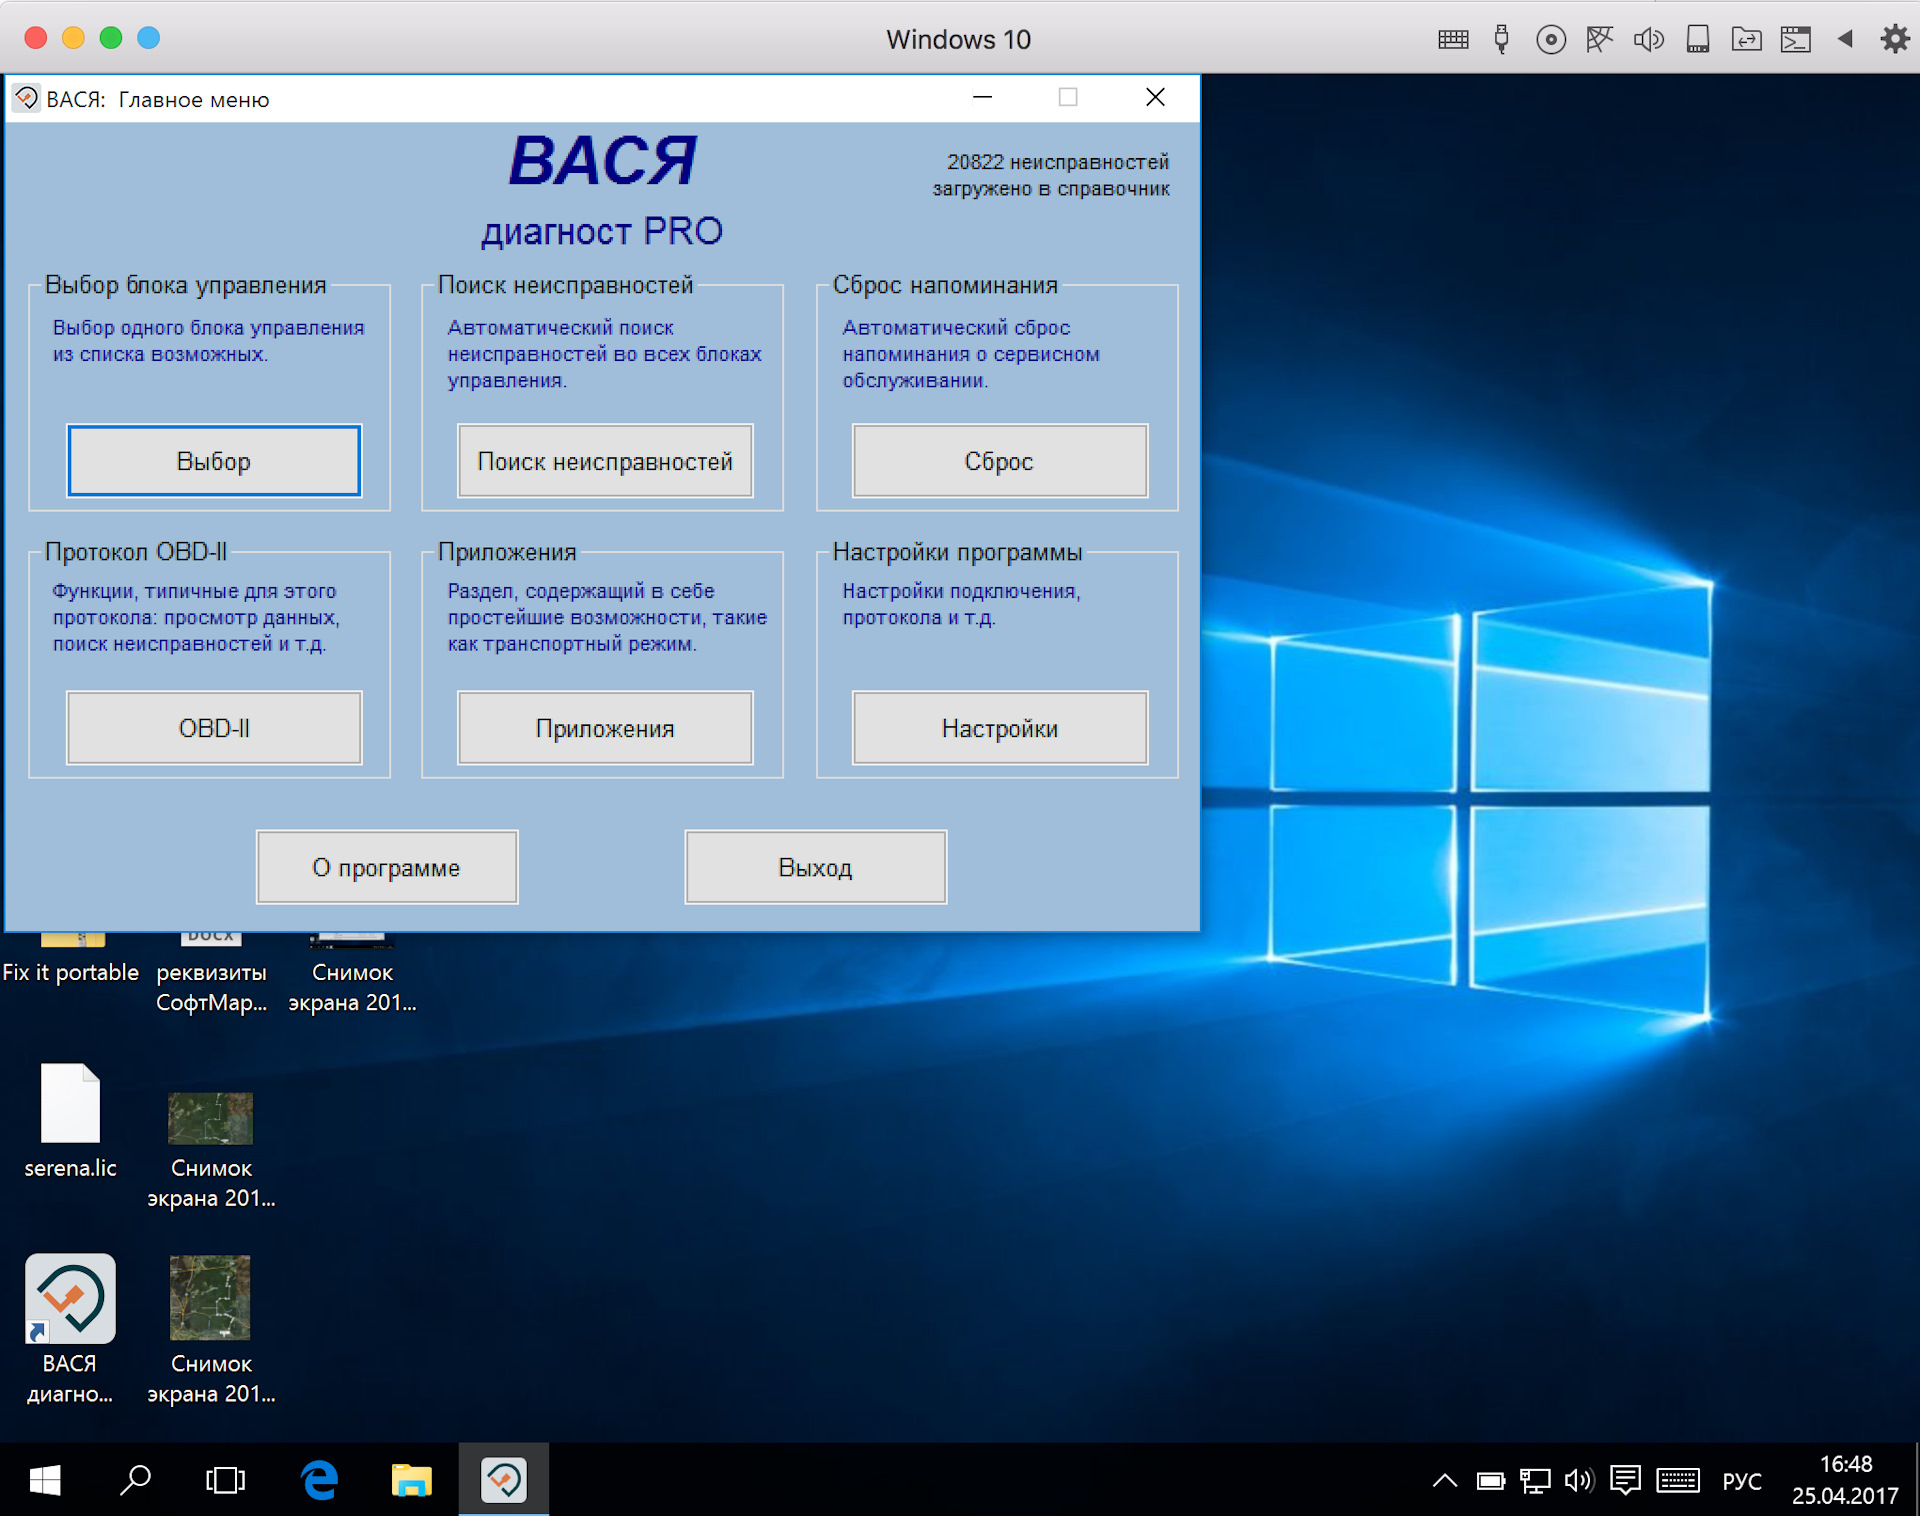Click network icon in system tray
Image resolution: width=1920 pixels, height=1516 pixels.
coord(1535,1481)
